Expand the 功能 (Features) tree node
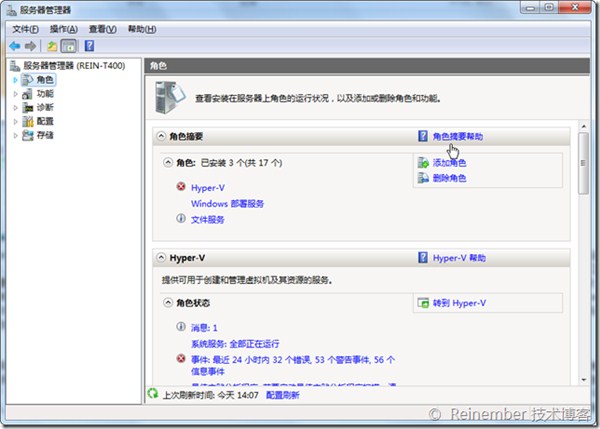This screenshot has height=429, width=600. [16, 93]
